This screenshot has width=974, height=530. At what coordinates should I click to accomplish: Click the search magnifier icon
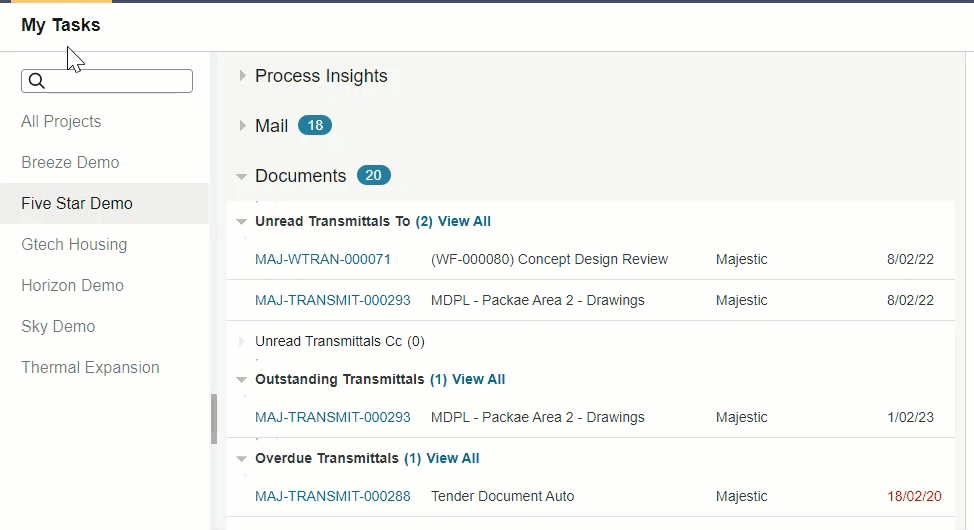(x=37, y=81)
